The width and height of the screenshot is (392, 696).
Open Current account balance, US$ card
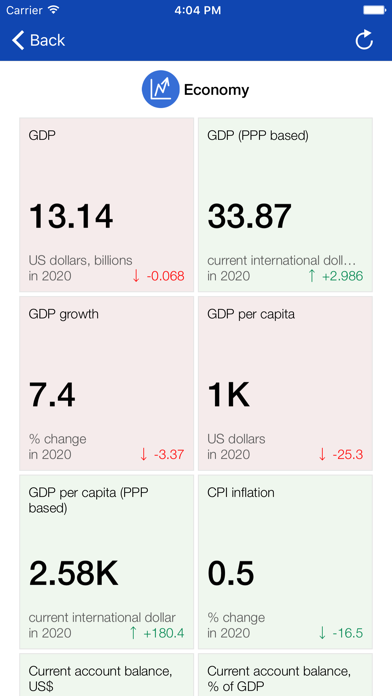point(107,675)
